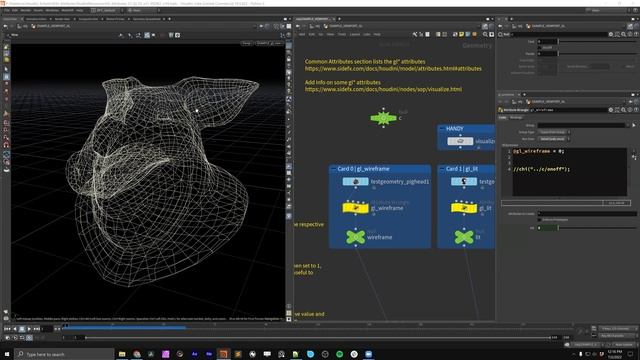Select the gl_lit wrangle node in Card 1
The width and height of the screenshot is (640, 360).
click(464, 208)
